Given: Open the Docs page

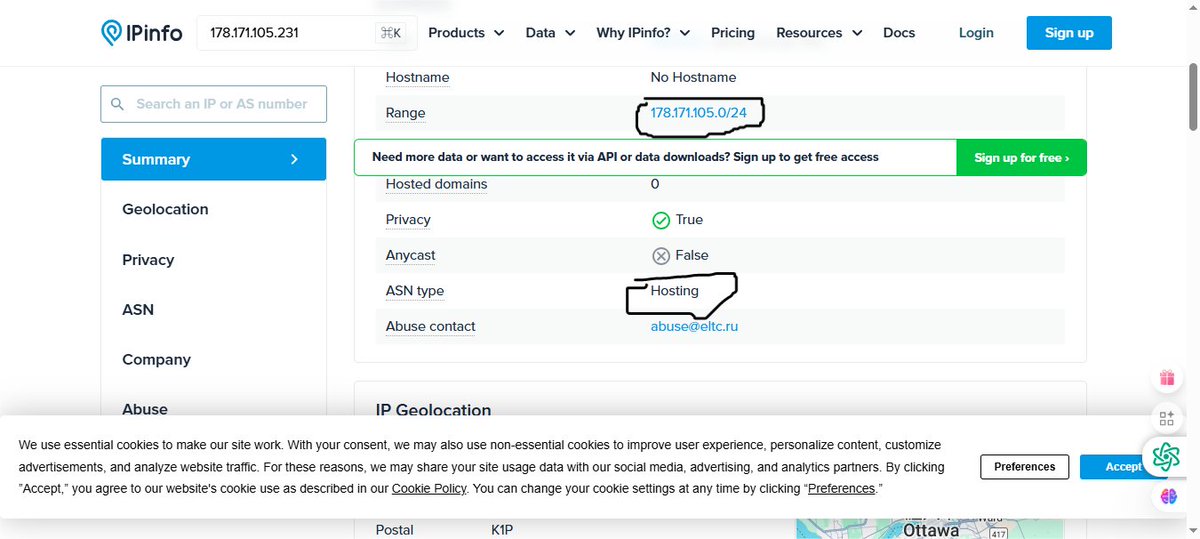Looking at the screenshot, I should [x=899, y=33].
